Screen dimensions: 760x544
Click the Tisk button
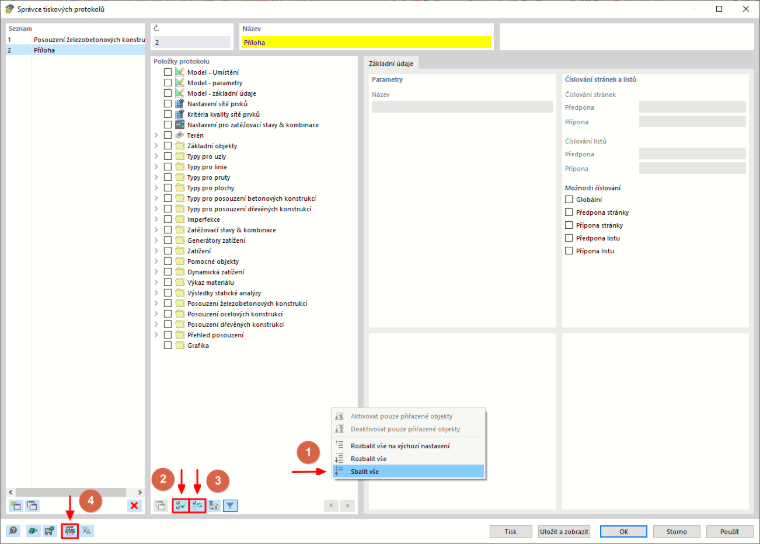[x=511, y=531]
